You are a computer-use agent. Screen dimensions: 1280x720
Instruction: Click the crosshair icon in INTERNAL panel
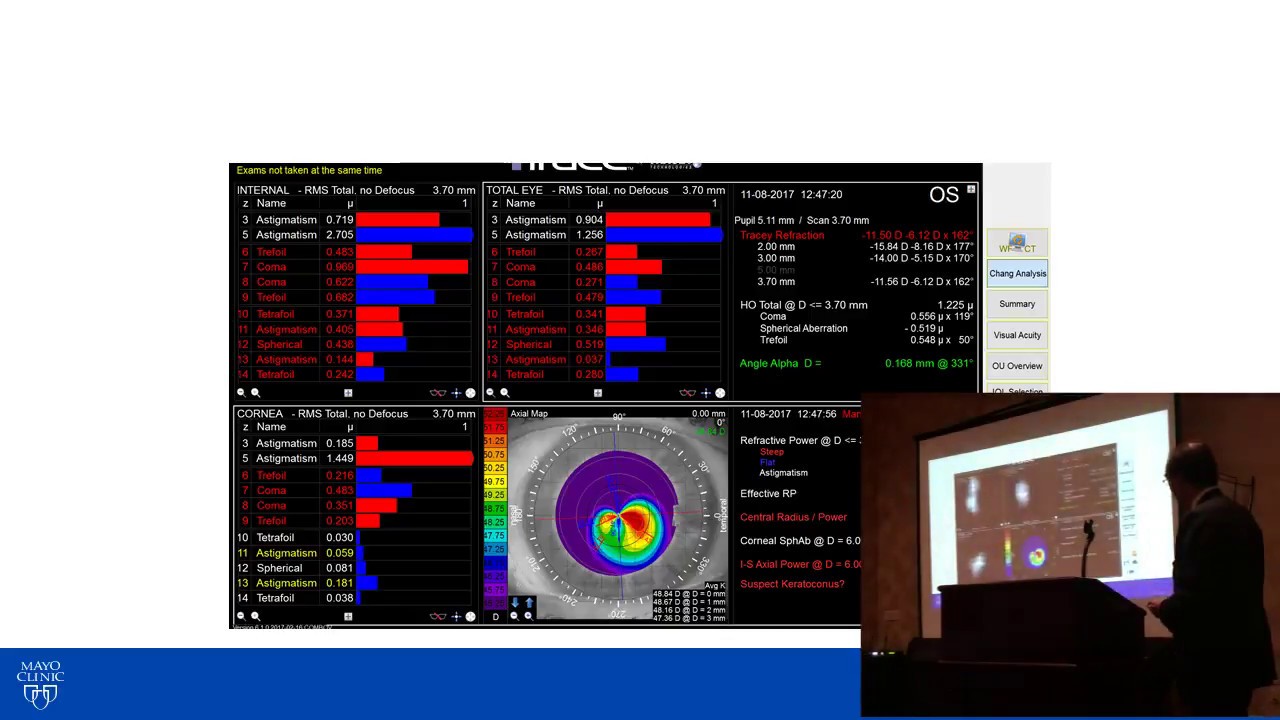[456, 393]
